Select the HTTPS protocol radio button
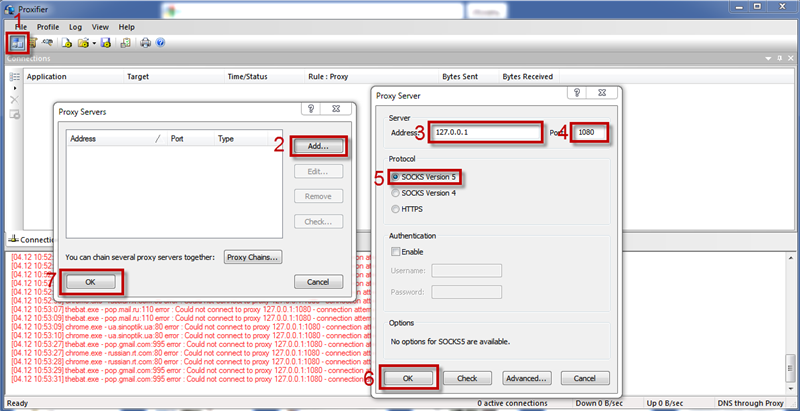Image resolution: width=800 pixels, height=411 pixels. [x=395, y=209]
